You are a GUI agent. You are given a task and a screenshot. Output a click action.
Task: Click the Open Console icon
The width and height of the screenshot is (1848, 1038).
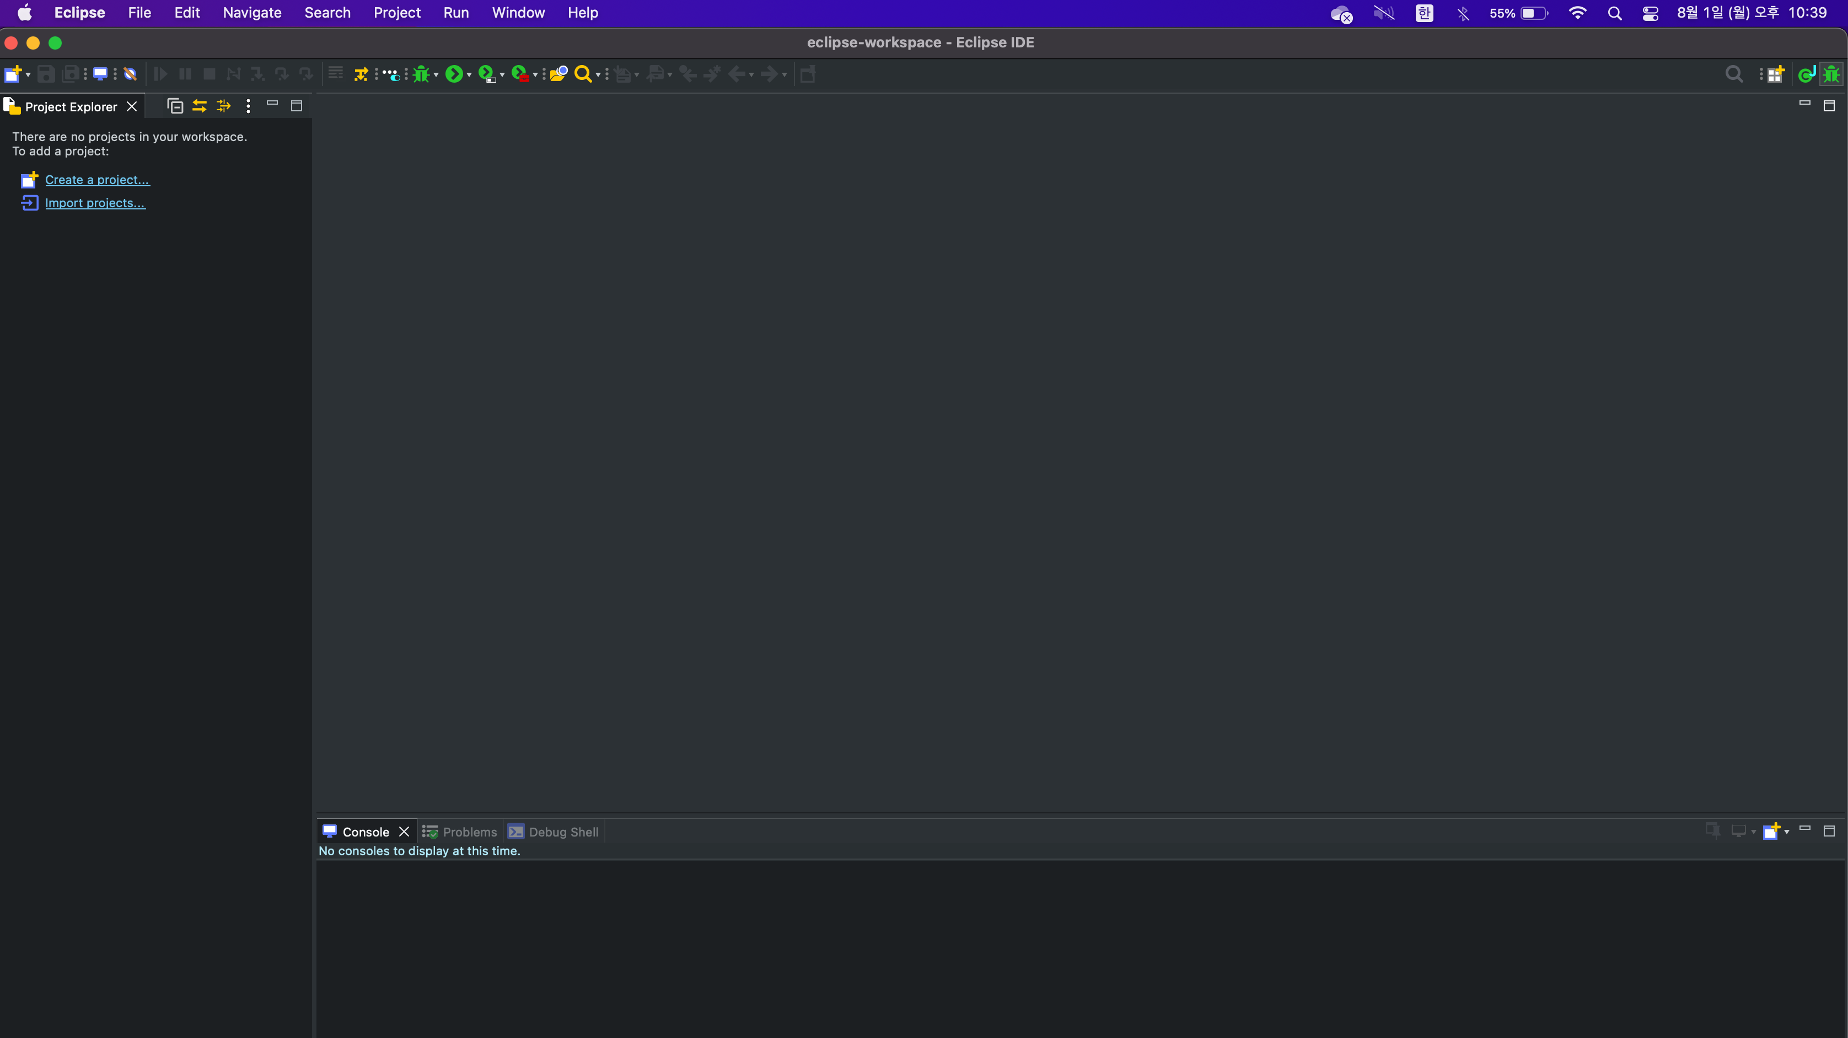[1771, 831]
